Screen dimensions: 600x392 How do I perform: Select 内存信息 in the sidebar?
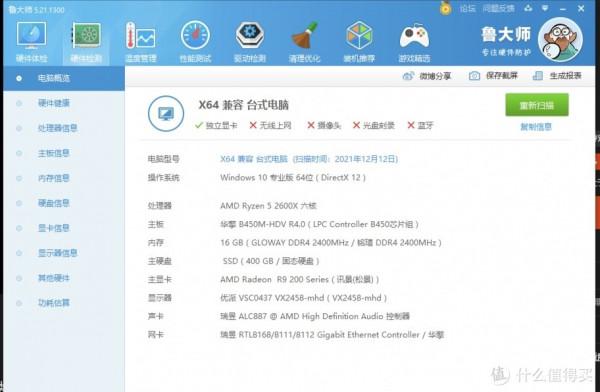(x=64, y=178)
